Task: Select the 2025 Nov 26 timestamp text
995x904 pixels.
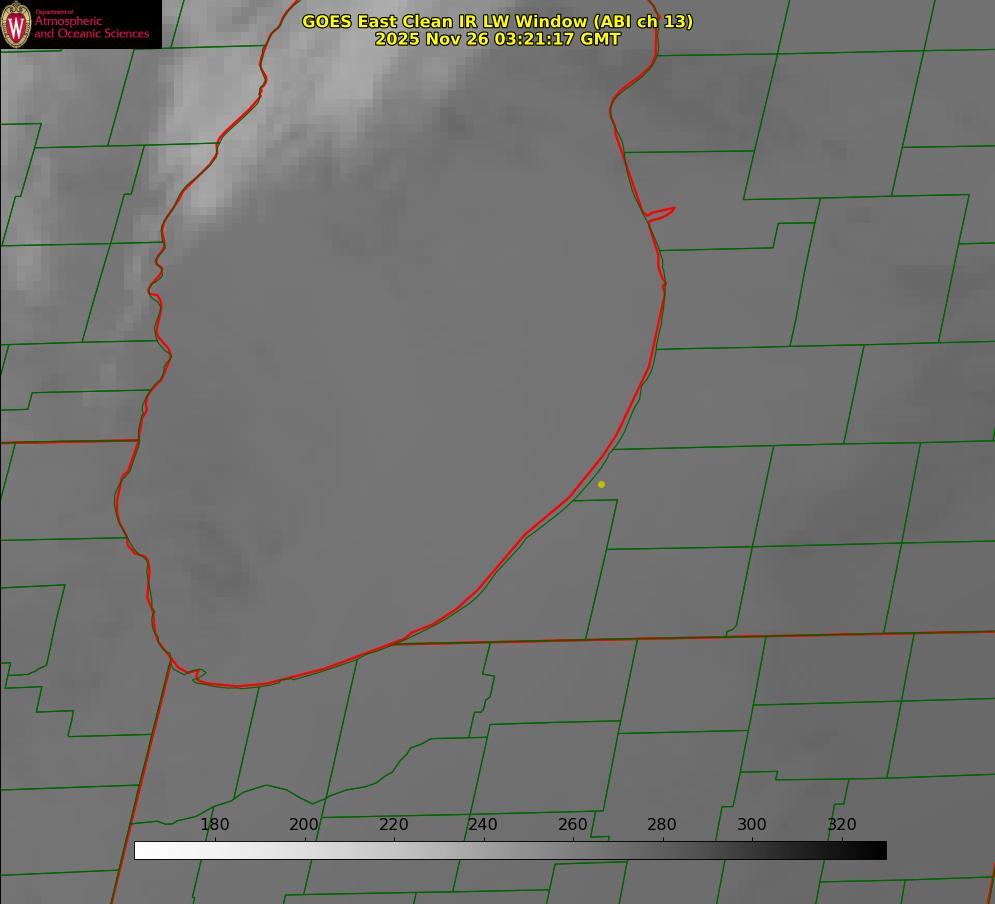Action: (497, 39)
